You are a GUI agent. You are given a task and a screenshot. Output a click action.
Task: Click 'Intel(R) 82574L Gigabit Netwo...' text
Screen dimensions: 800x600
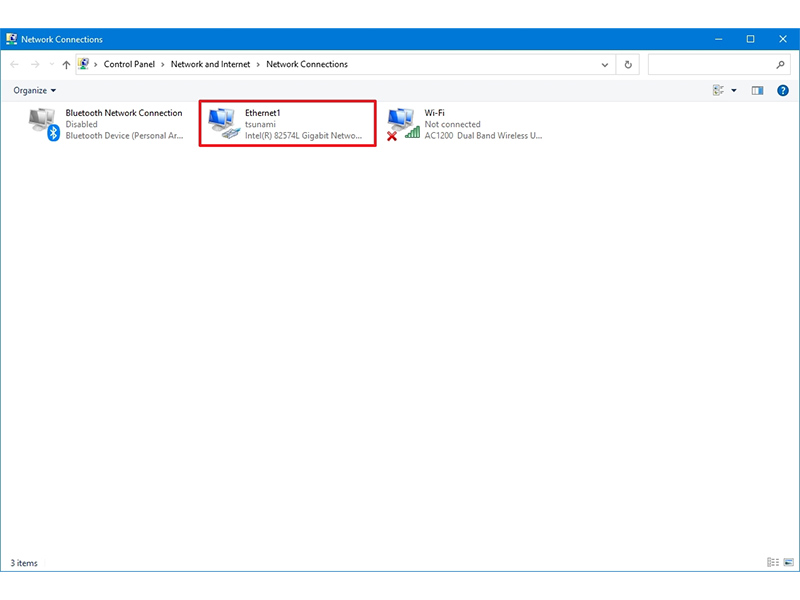click(303, 136)
